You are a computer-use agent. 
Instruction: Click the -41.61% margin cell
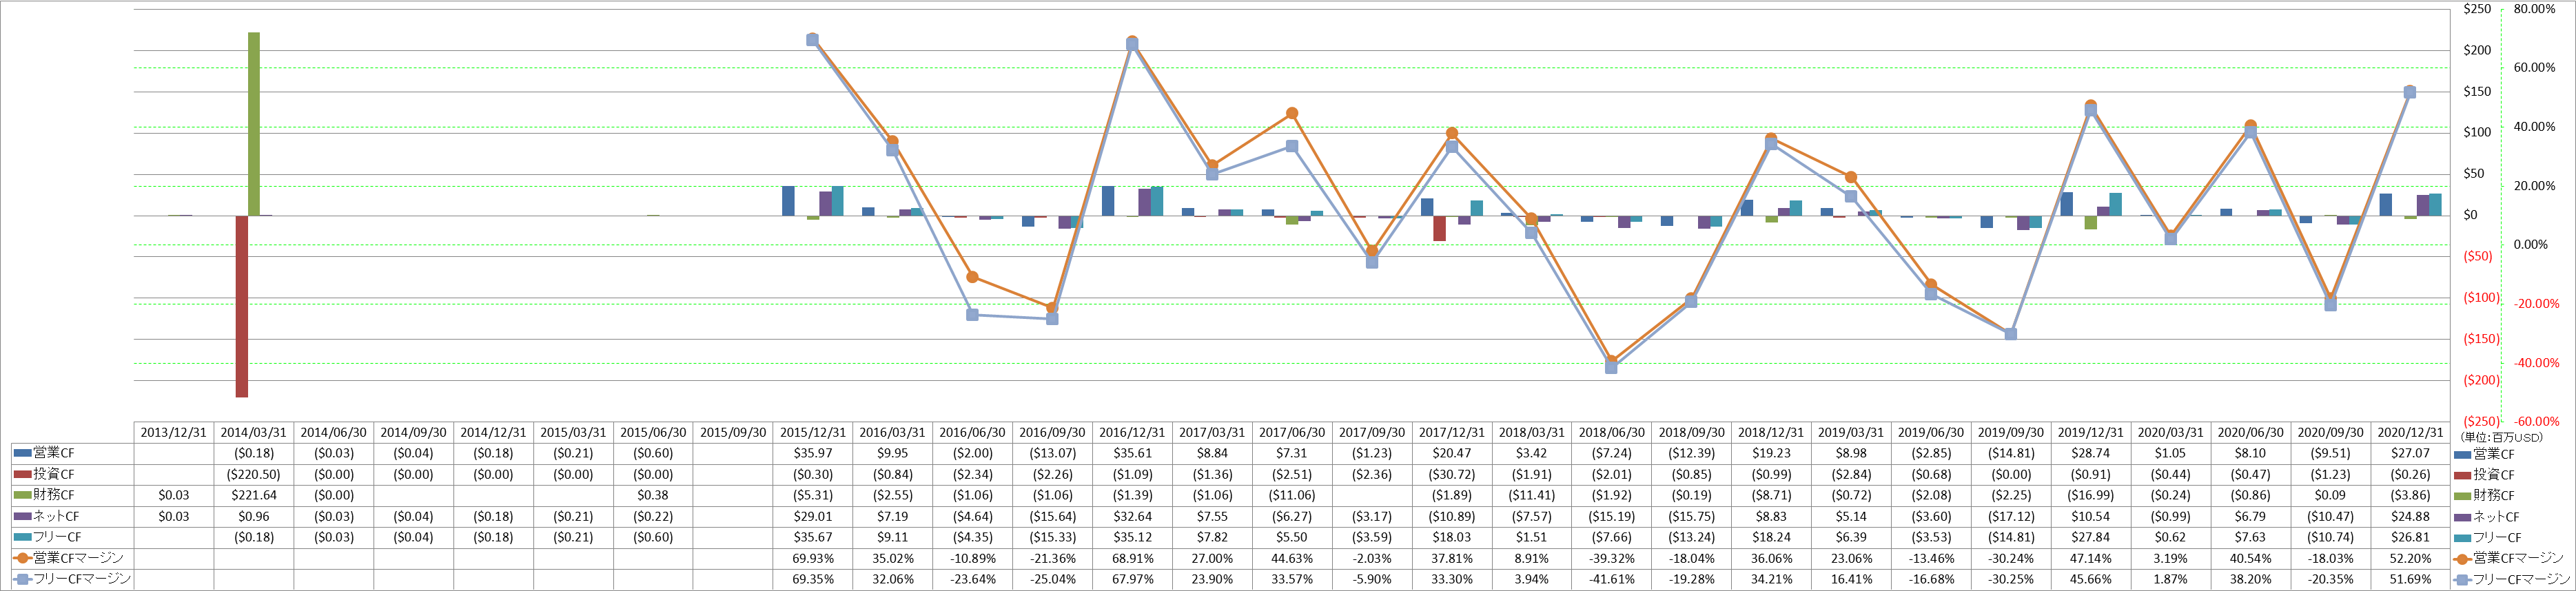pyautogui.click(x=1611, y=579)
